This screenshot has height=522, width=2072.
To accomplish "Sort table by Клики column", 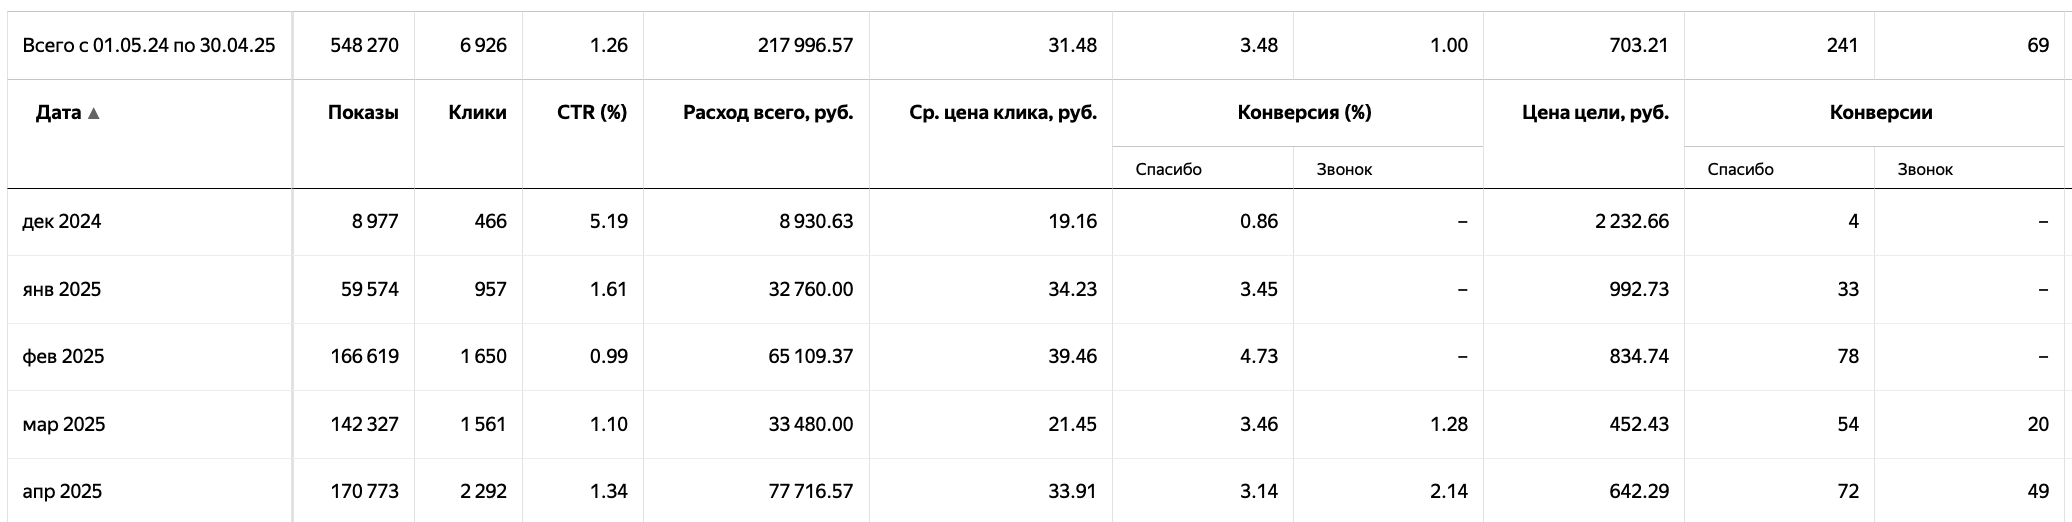I will click(x=478, y=113).
